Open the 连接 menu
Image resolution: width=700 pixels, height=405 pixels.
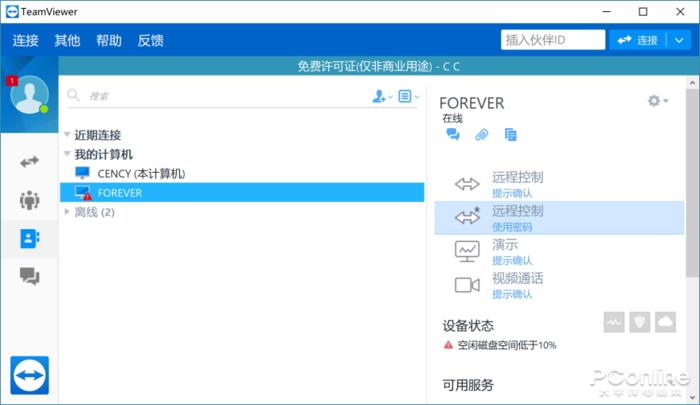[x=25, y=41]
